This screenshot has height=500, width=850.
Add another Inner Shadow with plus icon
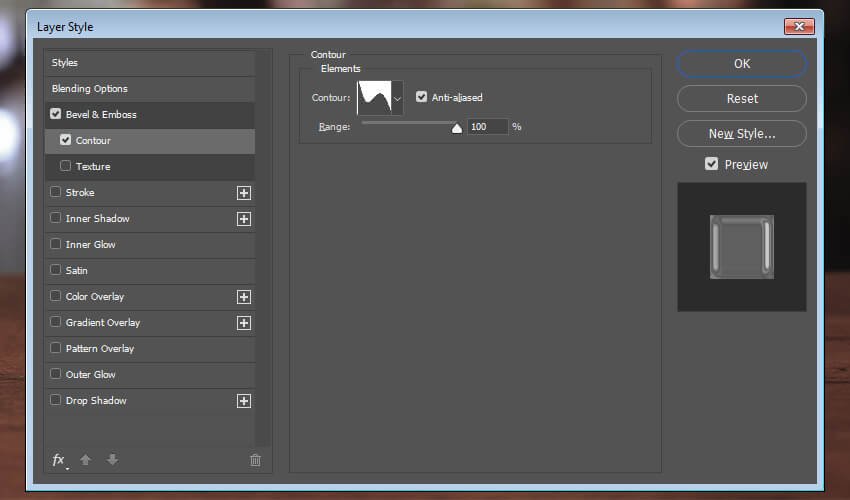244,219
